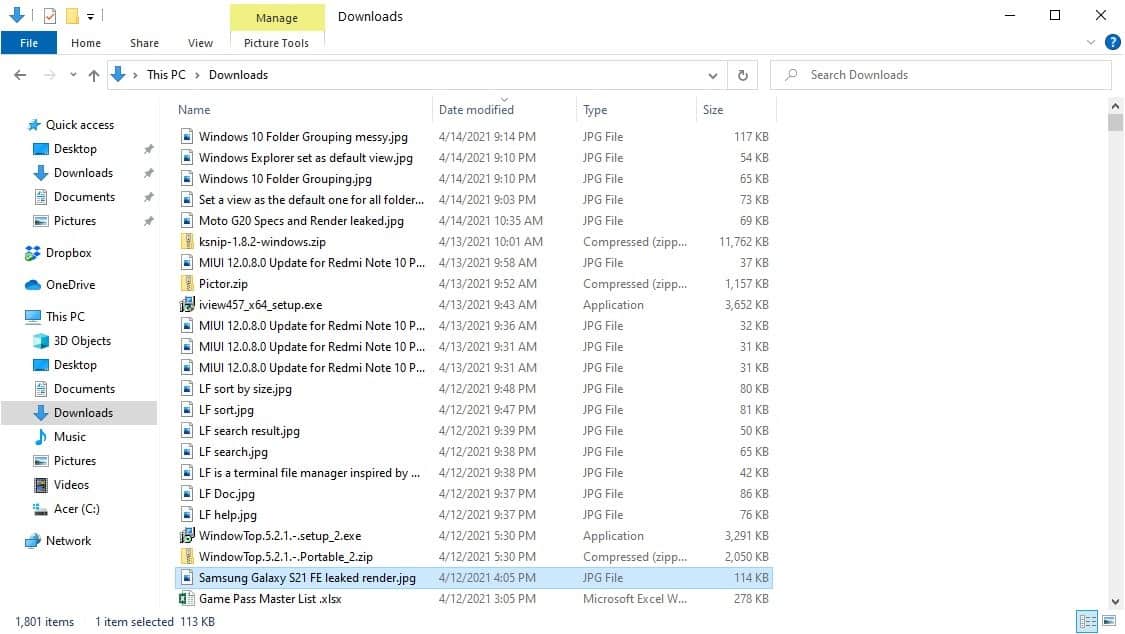
Task: Switch to the Share ribbon tab
Action: coord(144,43)
